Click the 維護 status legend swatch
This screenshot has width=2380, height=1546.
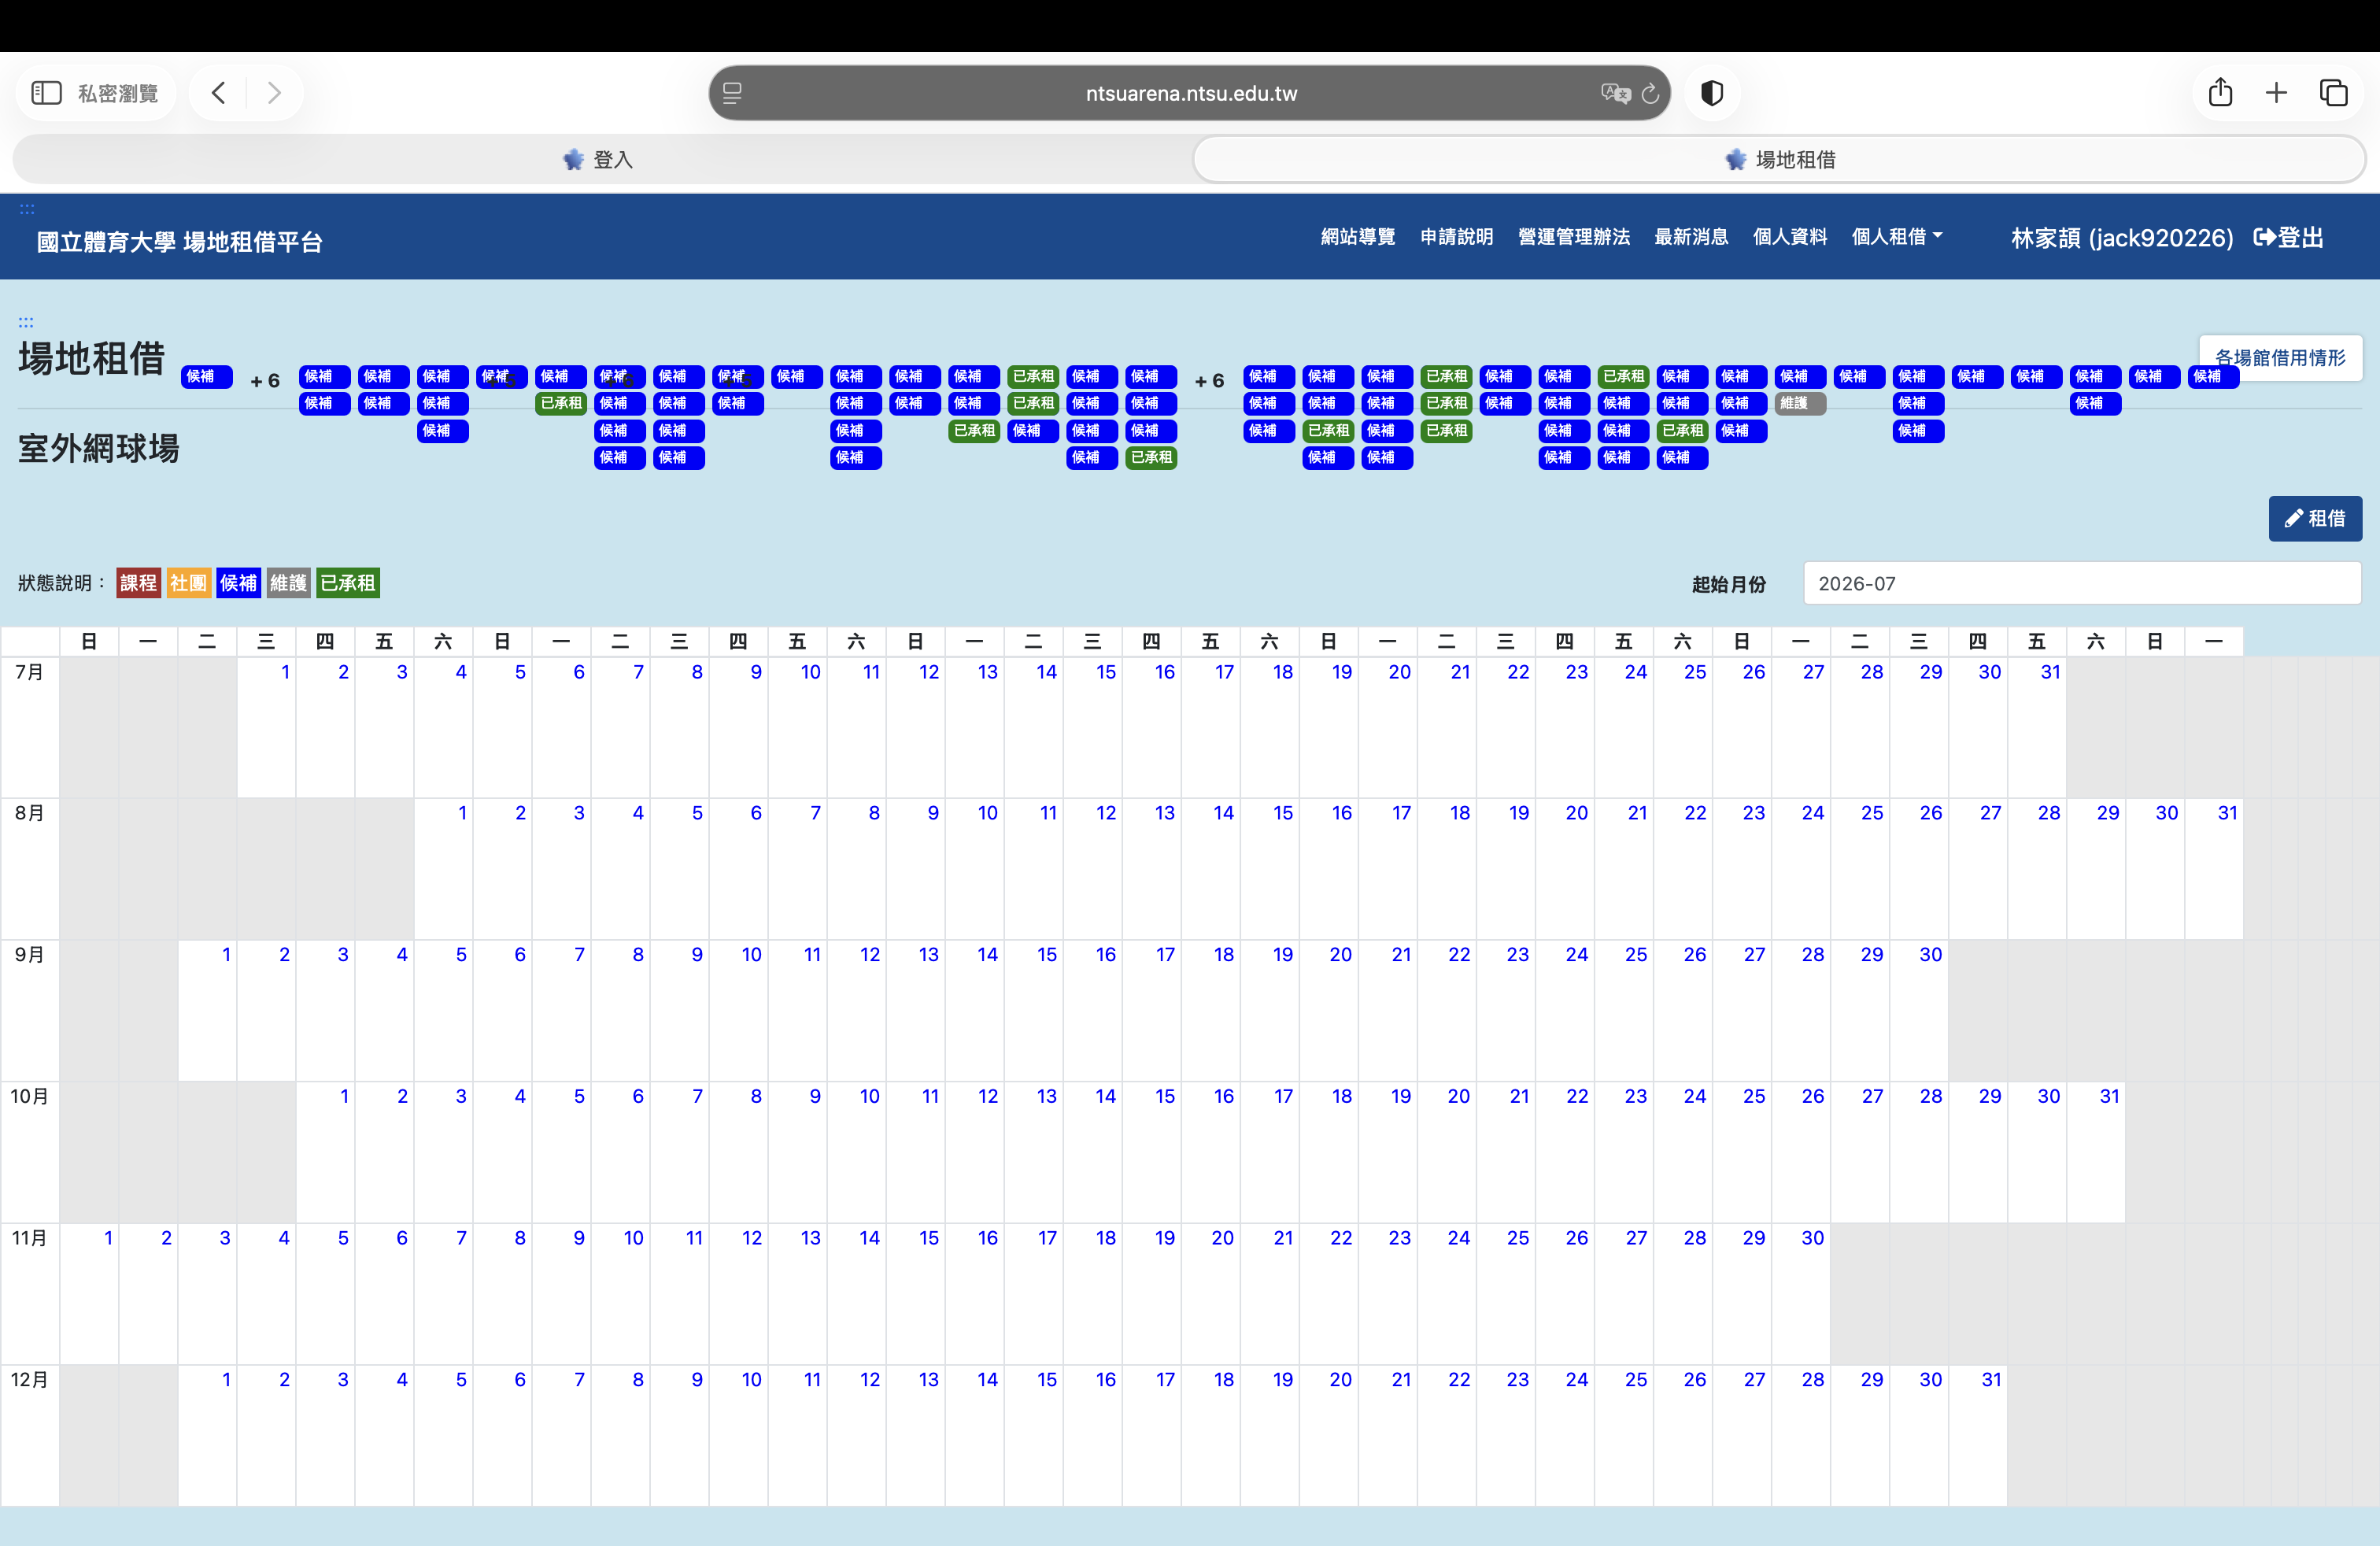tap(288, 583)
